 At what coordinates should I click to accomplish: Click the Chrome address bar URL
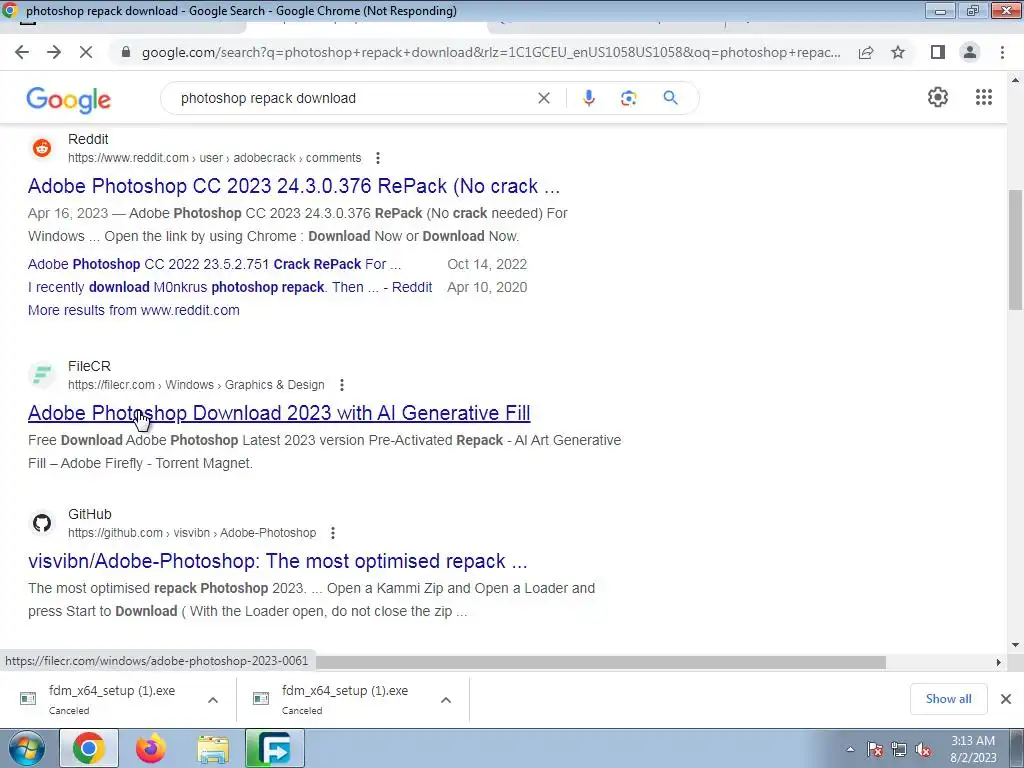(491, 52)
